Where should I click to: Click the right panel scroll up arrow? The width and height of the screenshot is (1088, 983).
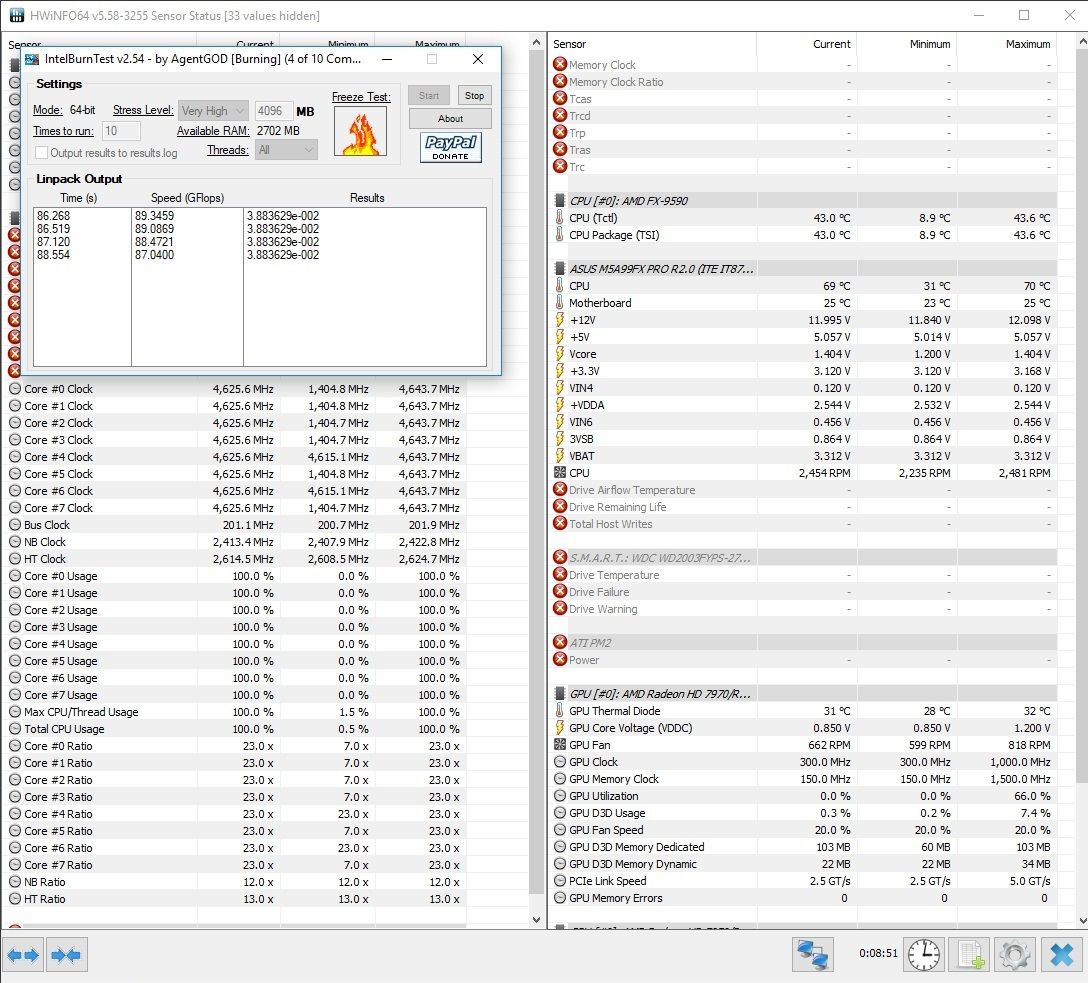pos(1082,42)
